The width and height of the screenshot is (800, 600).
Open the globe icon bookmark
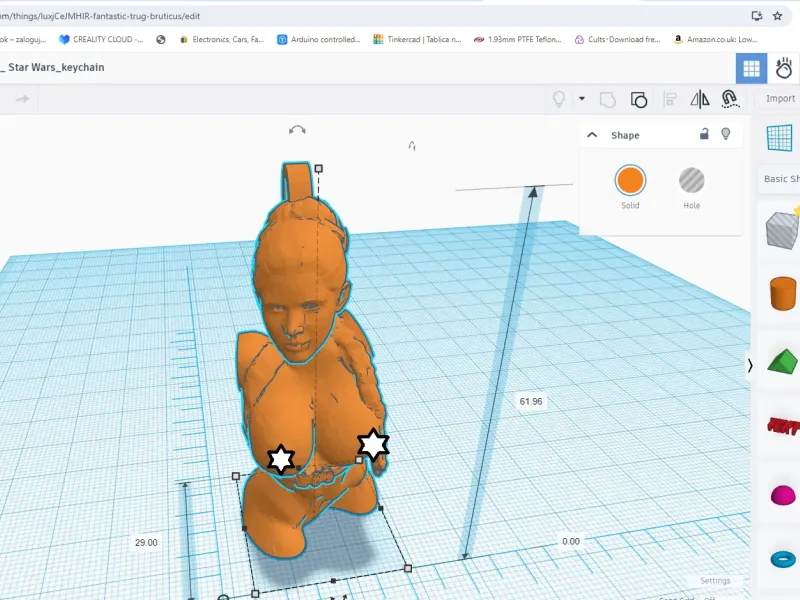click(161, 39)
